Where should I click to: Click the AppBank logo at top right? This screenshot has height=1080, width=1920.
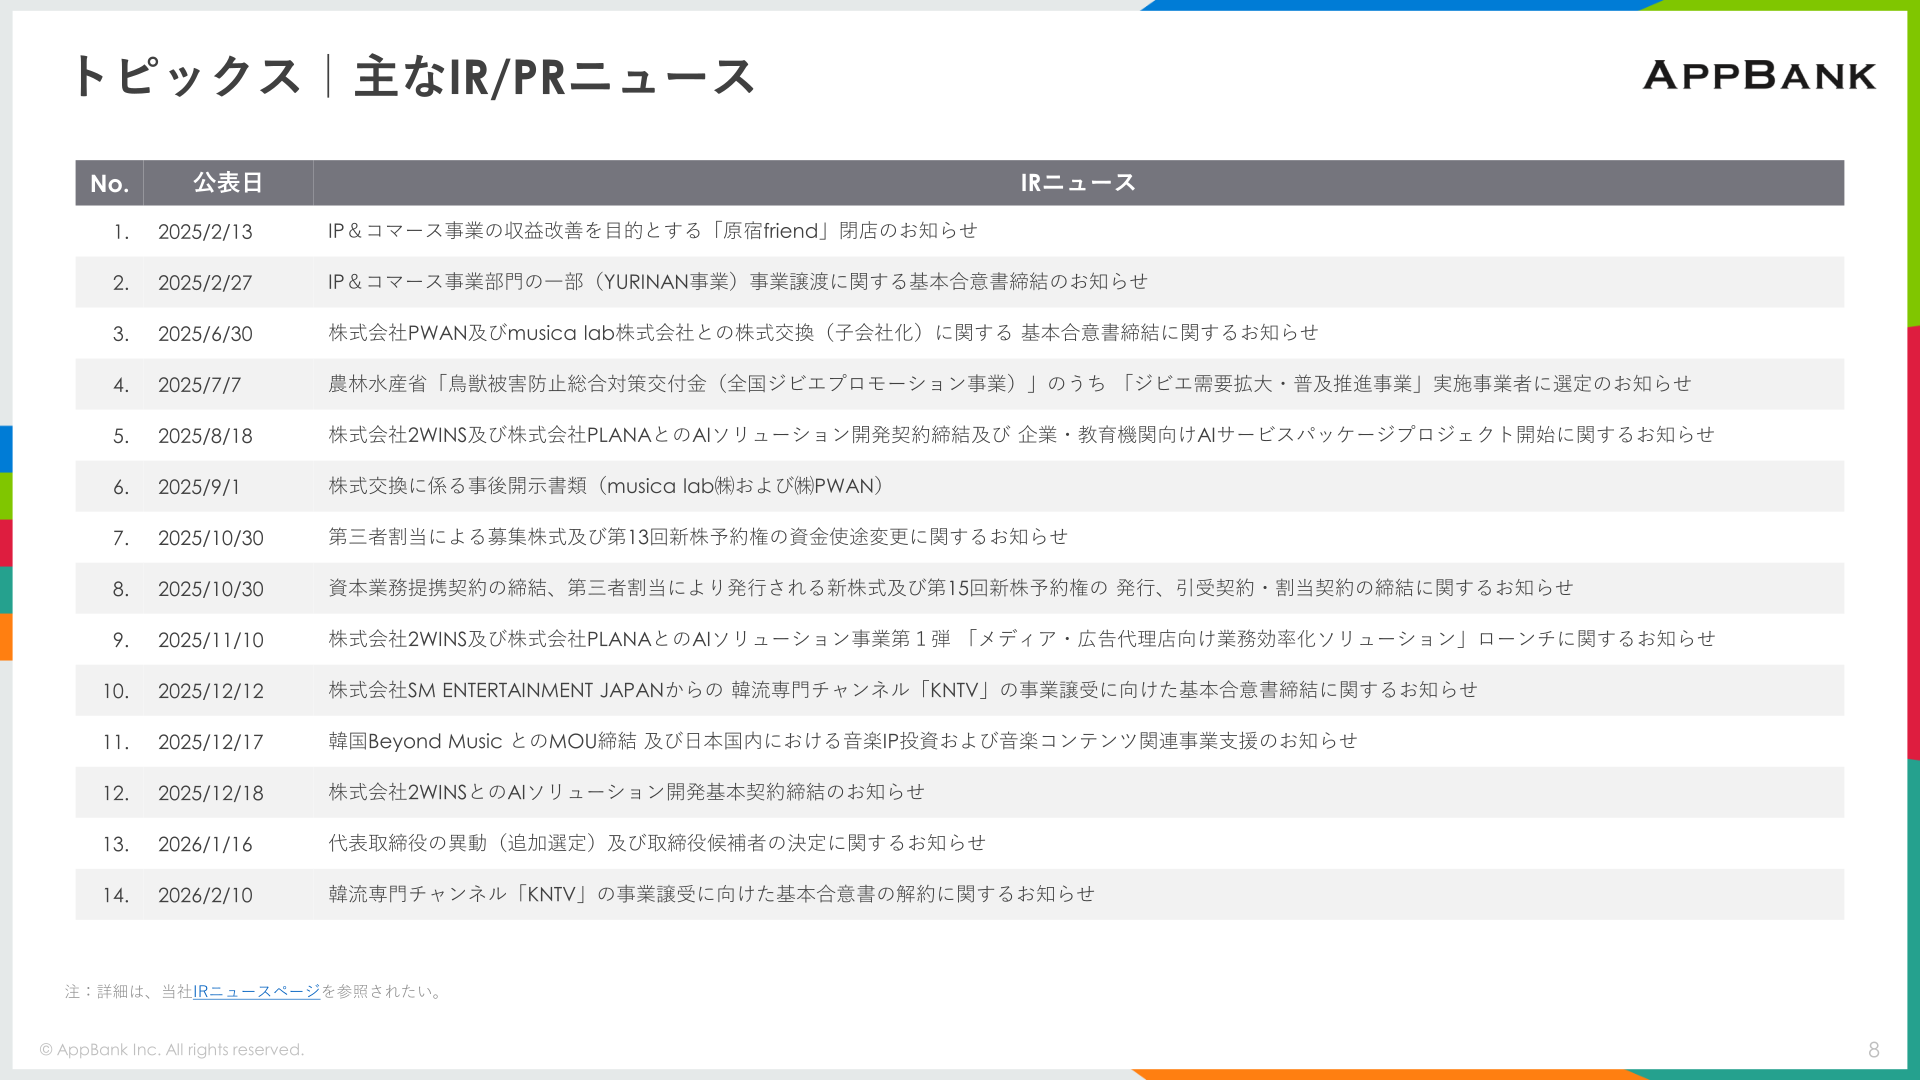1759,75
